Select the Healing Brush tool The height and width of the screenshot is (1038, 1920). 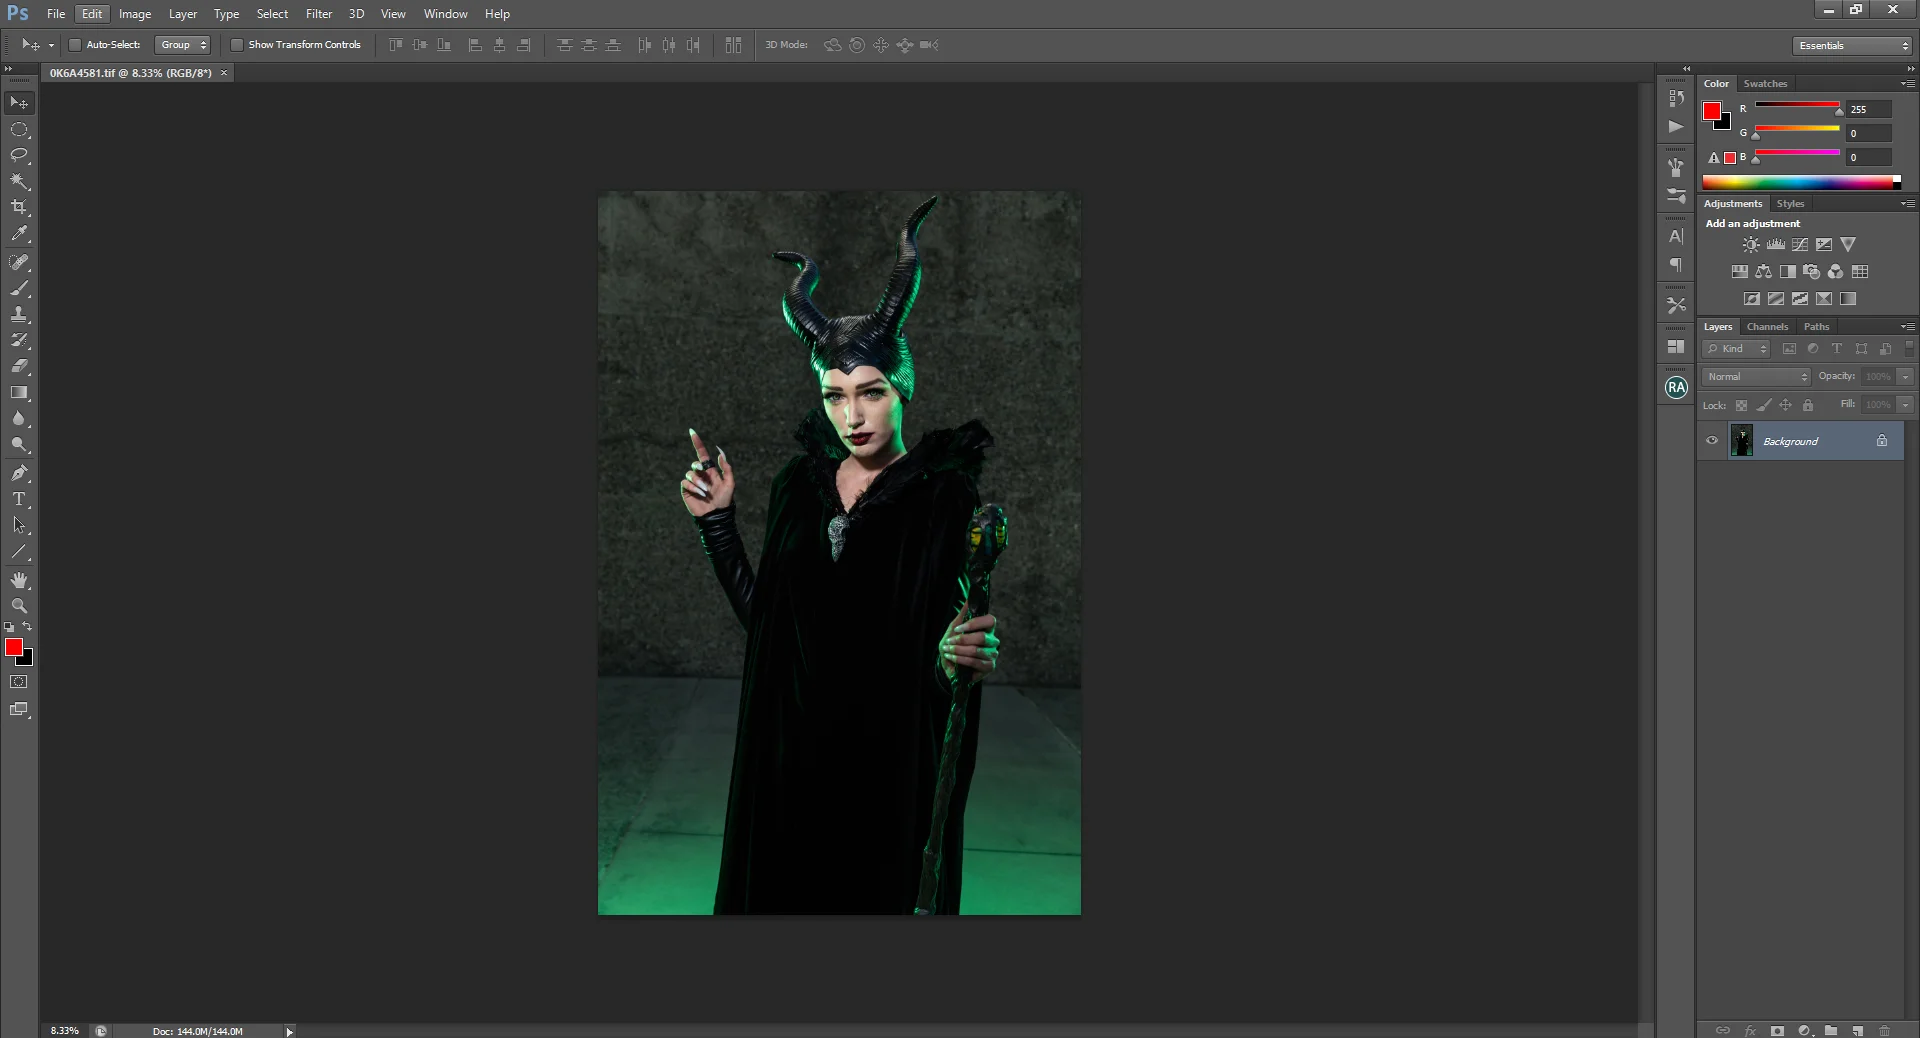pos(19,262)
